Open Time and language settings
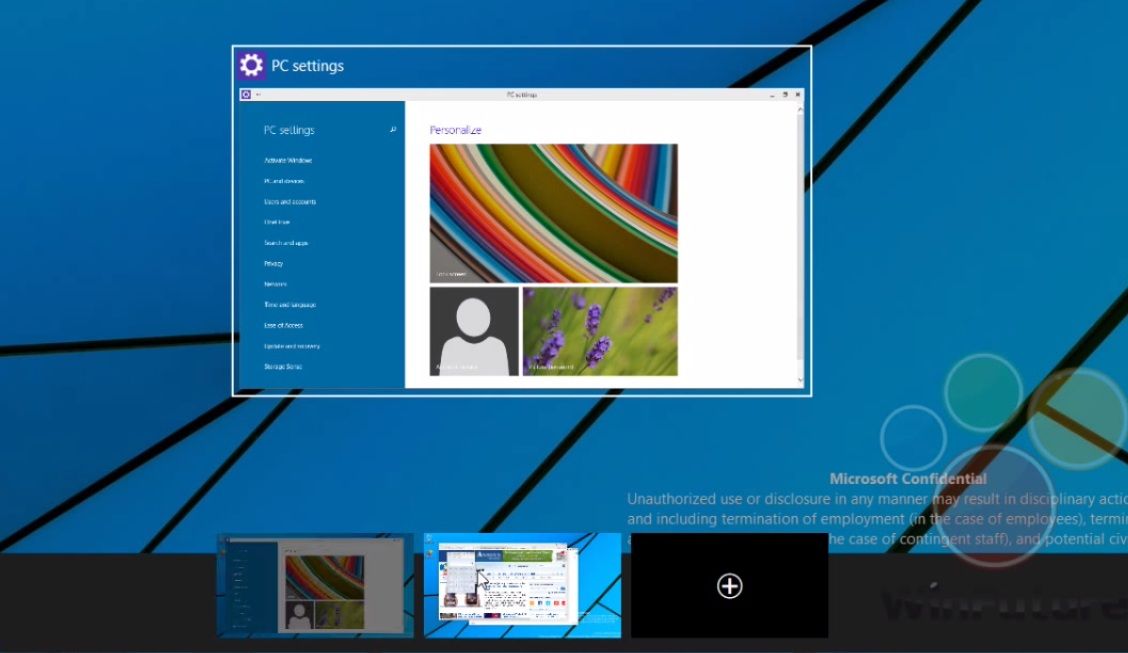 (x=290, y=305)
